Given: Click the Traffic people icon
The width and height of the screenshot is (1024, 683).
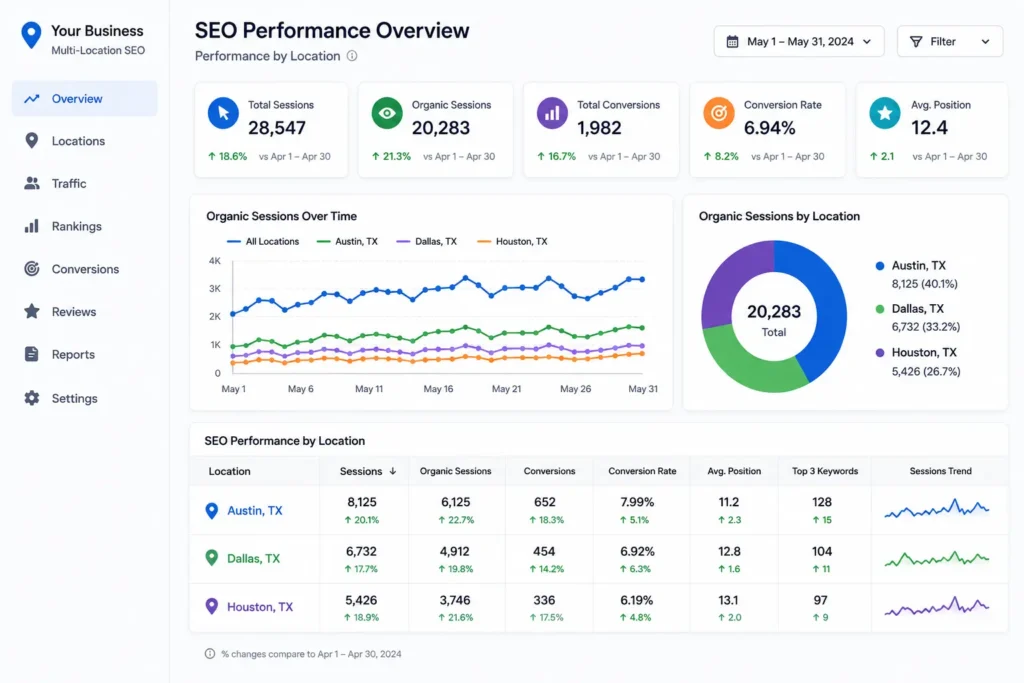Looking at the screenshot, I should pos(31,183).
